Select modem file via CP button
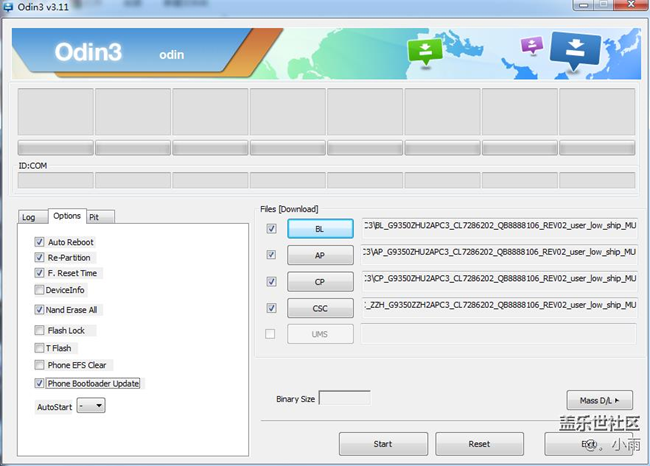The height and width of the screenshot is (466, 650). 320,281
